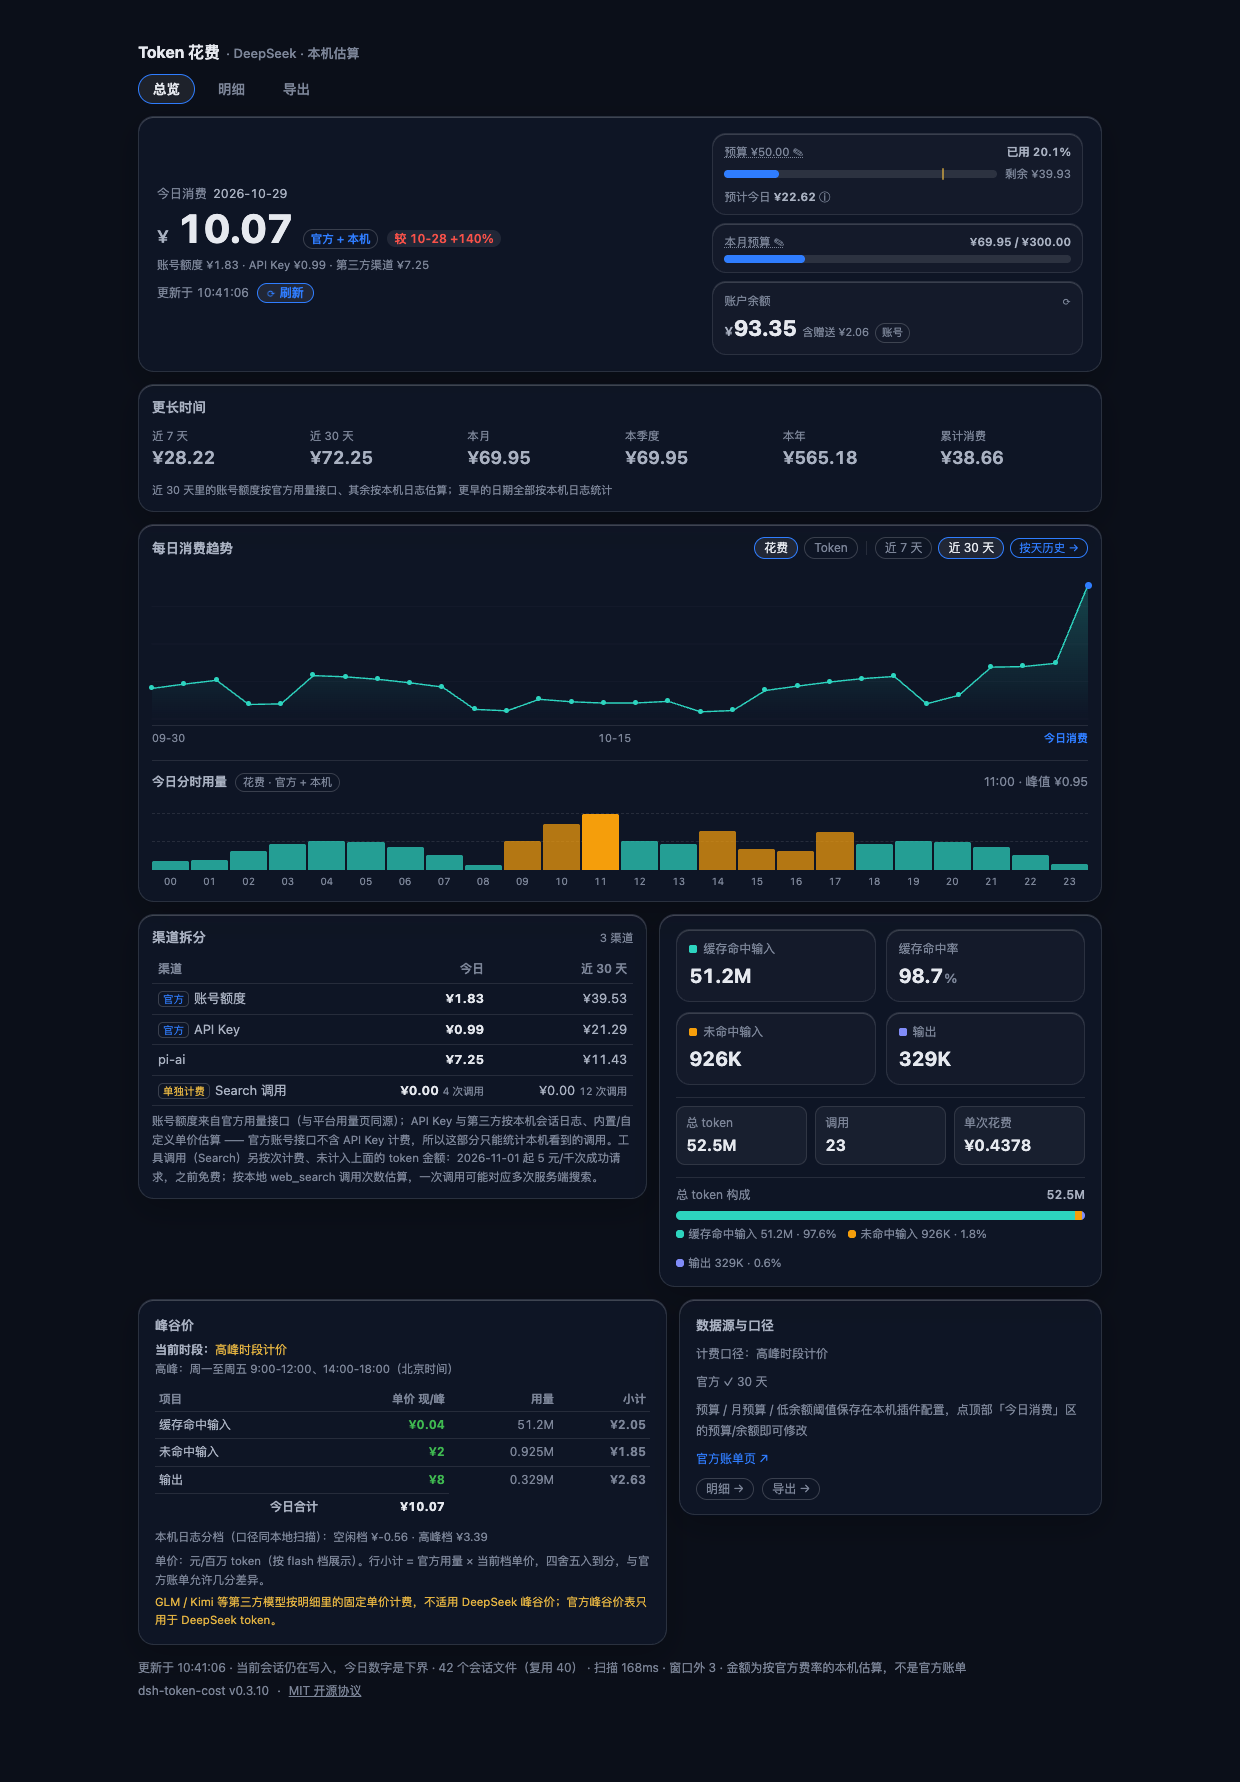Click the 官方 tag beside API Key

pyautogui.click(x=173, y=1030)
